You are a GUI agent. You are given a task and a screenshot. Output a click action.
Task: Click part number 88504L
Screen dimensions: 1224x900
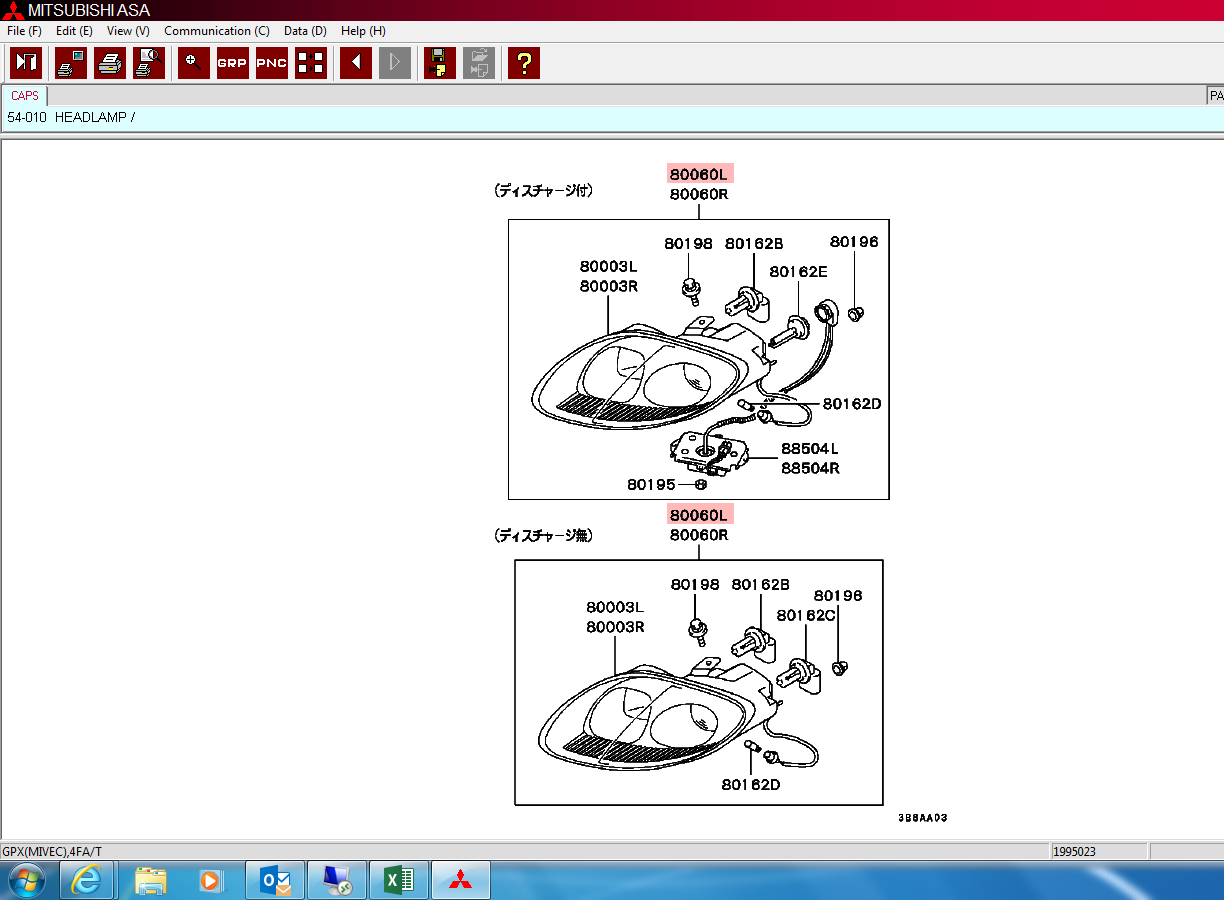[810, 449]
